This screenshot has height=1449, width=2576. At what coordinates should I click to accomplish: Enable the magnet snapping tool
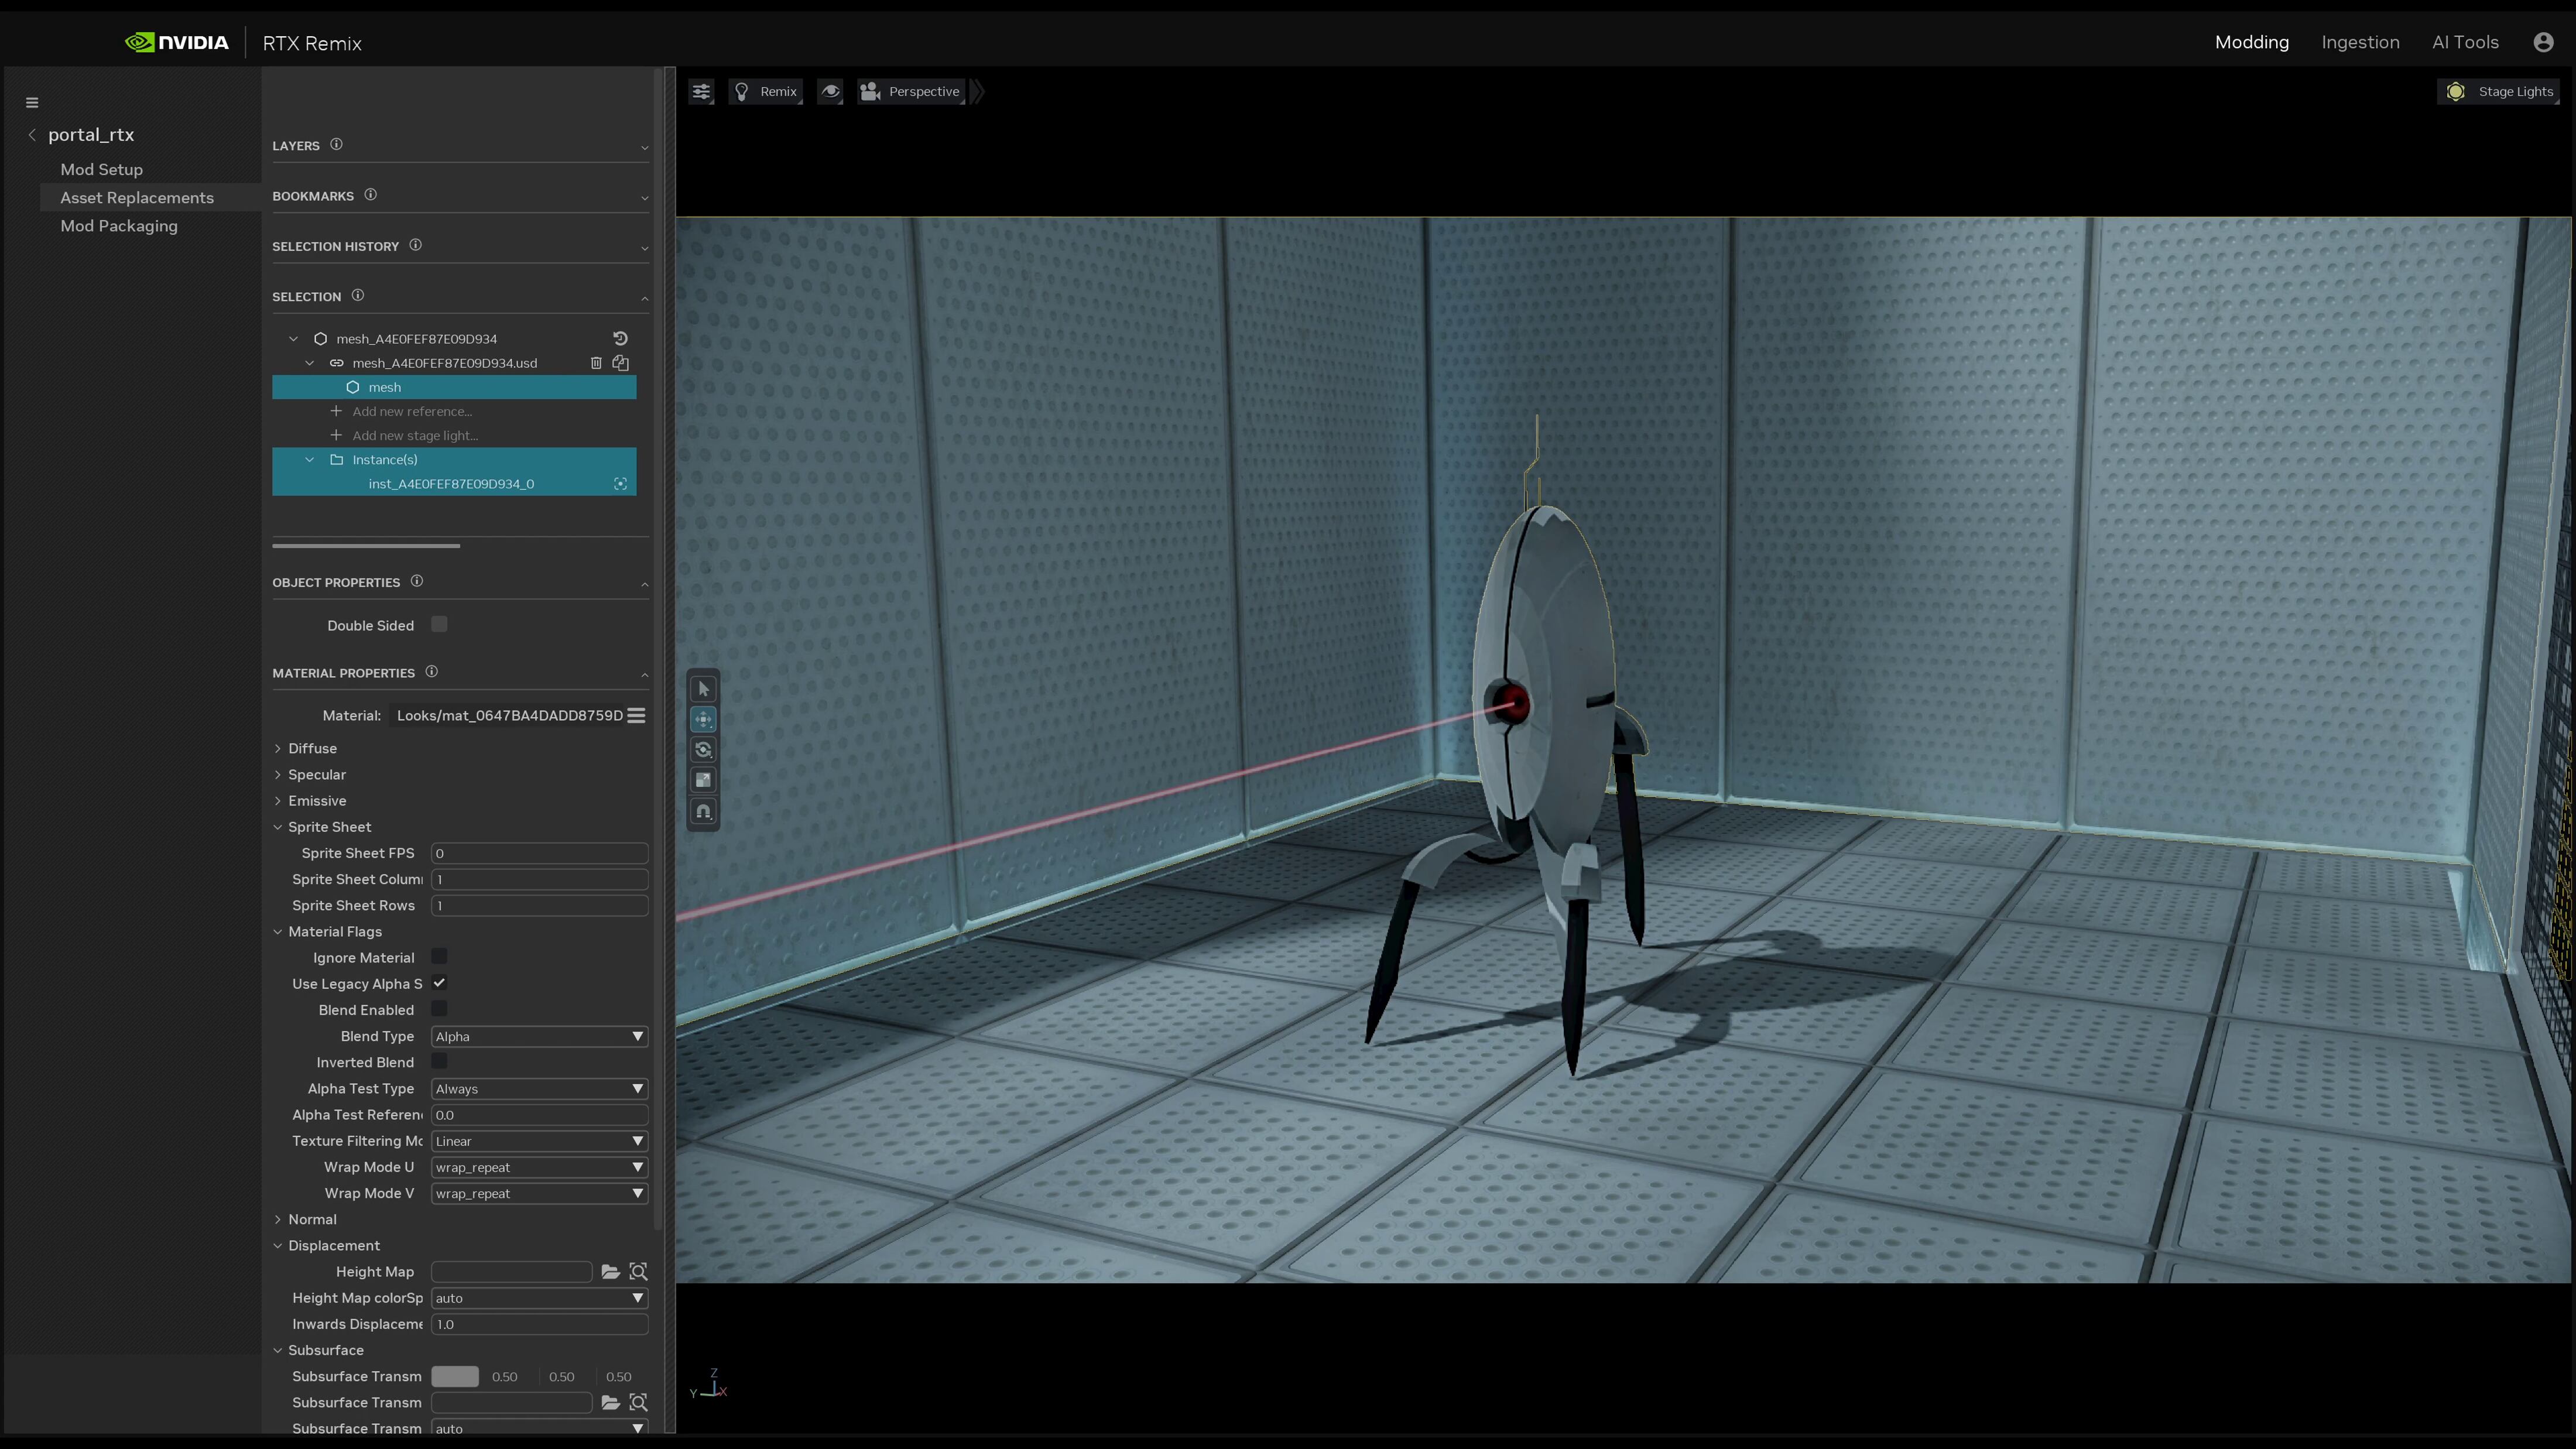(x=703, y=812)
